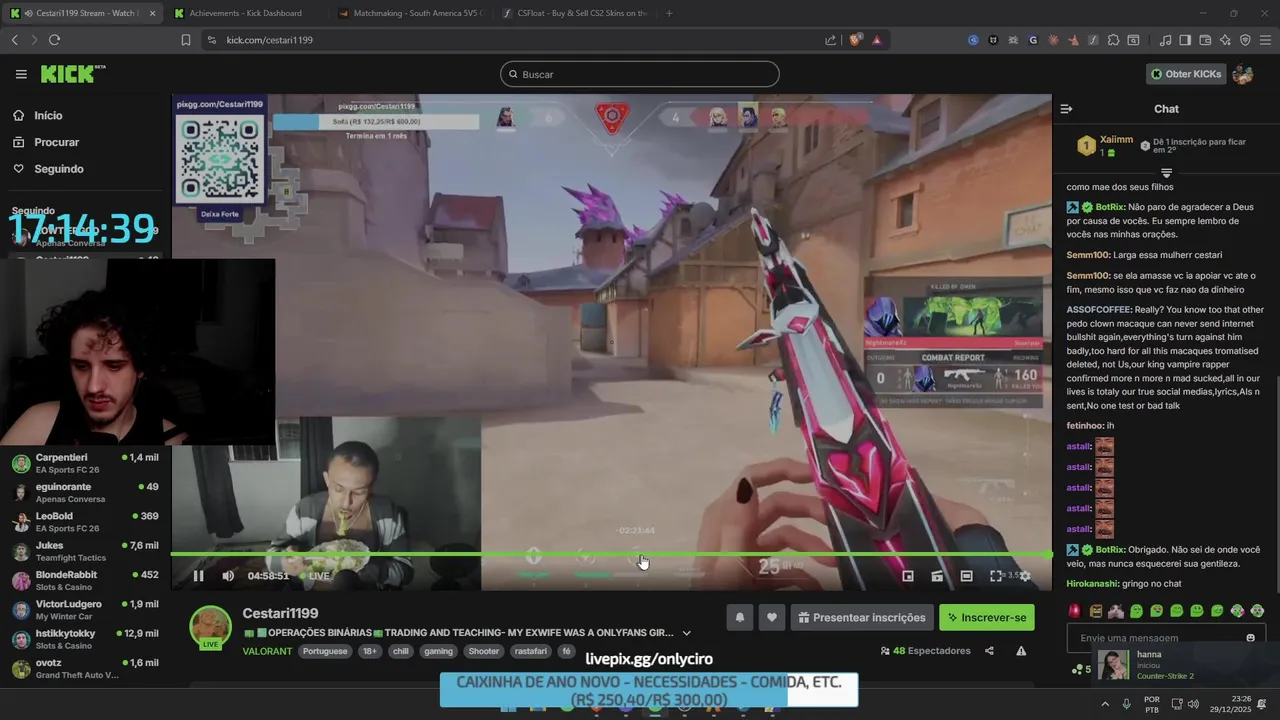Expand chat leaderboard chevron under Xaiimm
1280x720 pixels.
[x=1166, y=173]
